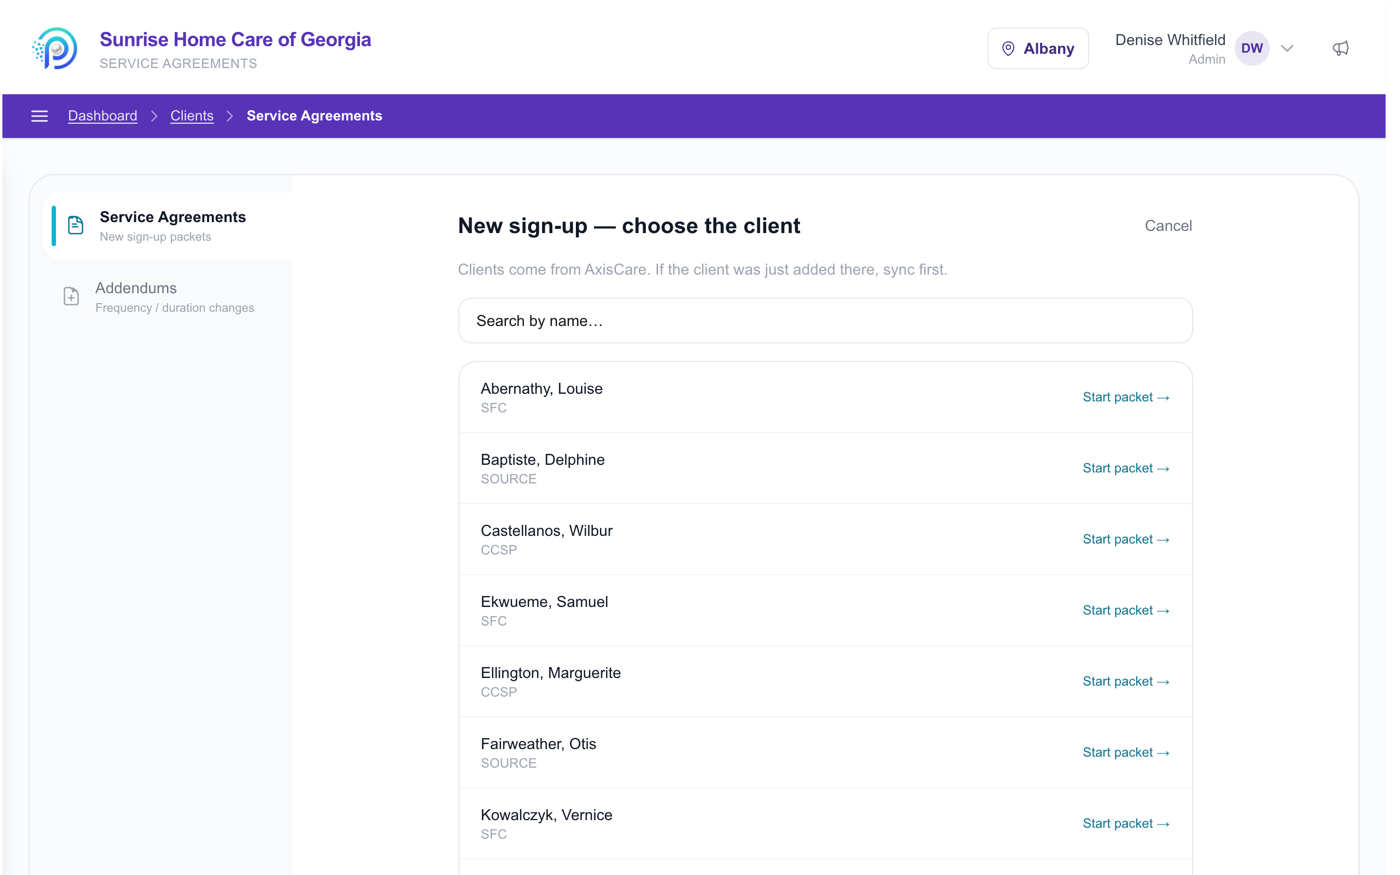Start packet for Ekwueme, Samuel
The width and height of the screenshot is (1400, 875).
click(1126, 610)
